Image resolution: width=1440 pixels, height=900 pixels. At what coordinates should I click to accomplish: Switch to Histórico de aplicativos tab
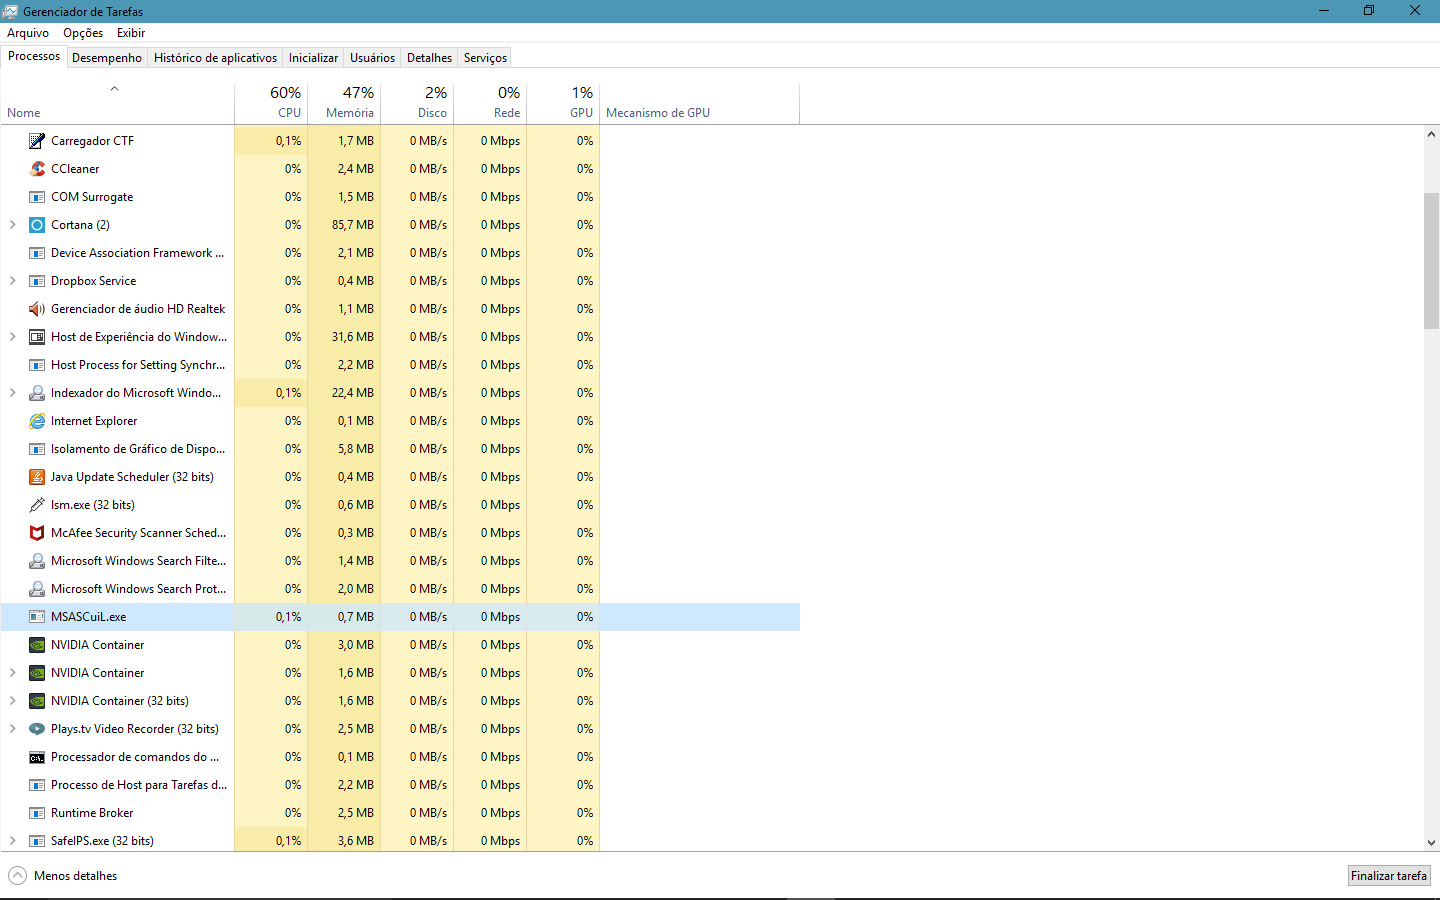point(215,58)
